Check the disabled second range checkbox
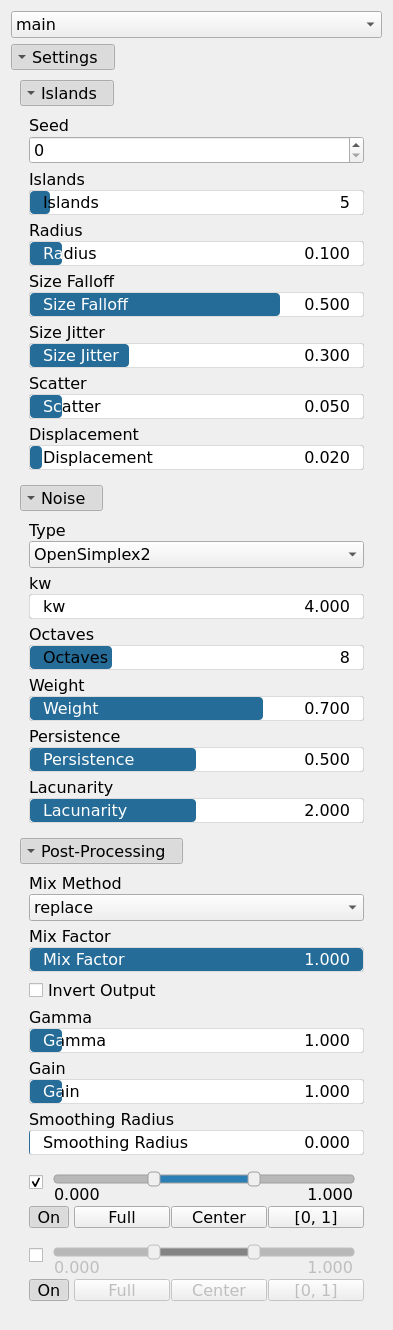 pyautogui.click(x=36, y=1254)
